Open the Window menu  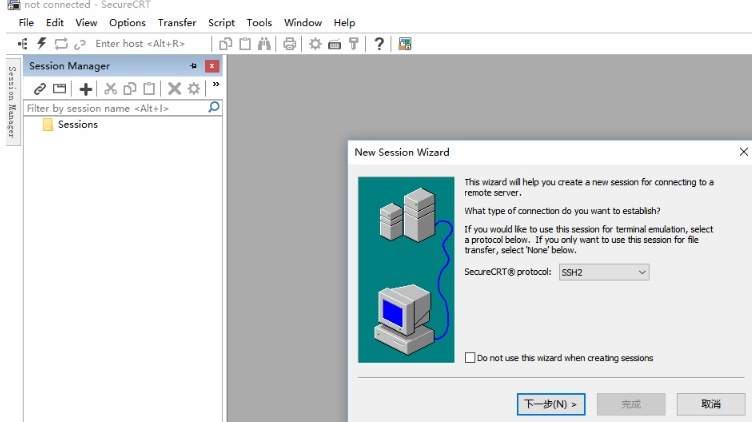pos(303,23)
